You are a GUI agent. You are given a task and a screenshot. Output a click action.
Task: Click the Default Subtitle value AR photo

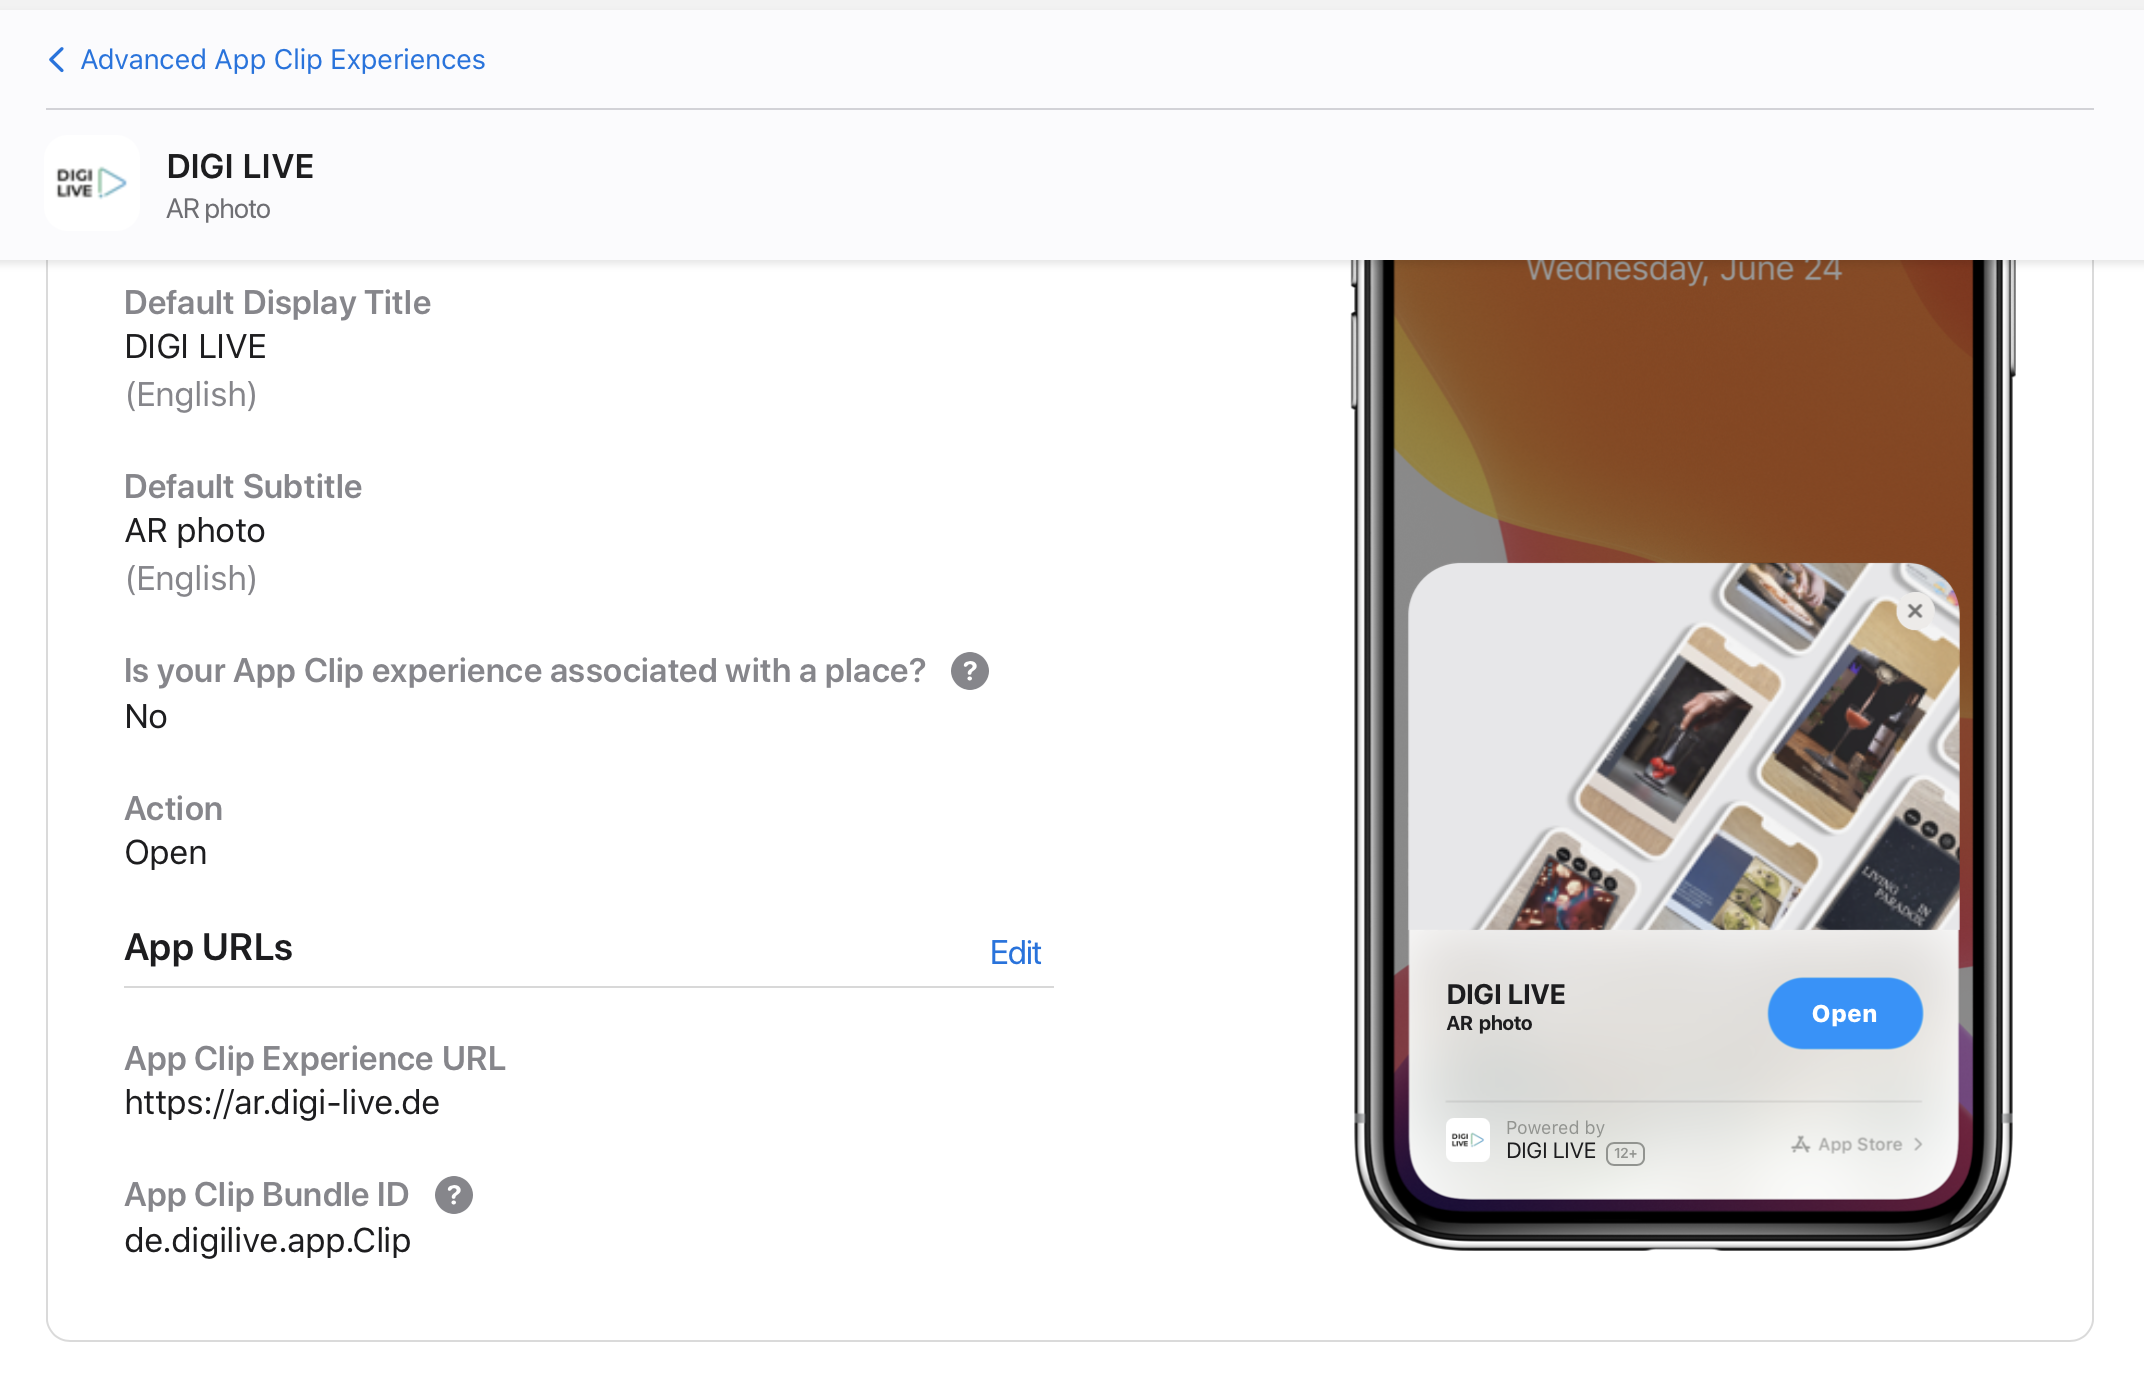pos(195,530)
